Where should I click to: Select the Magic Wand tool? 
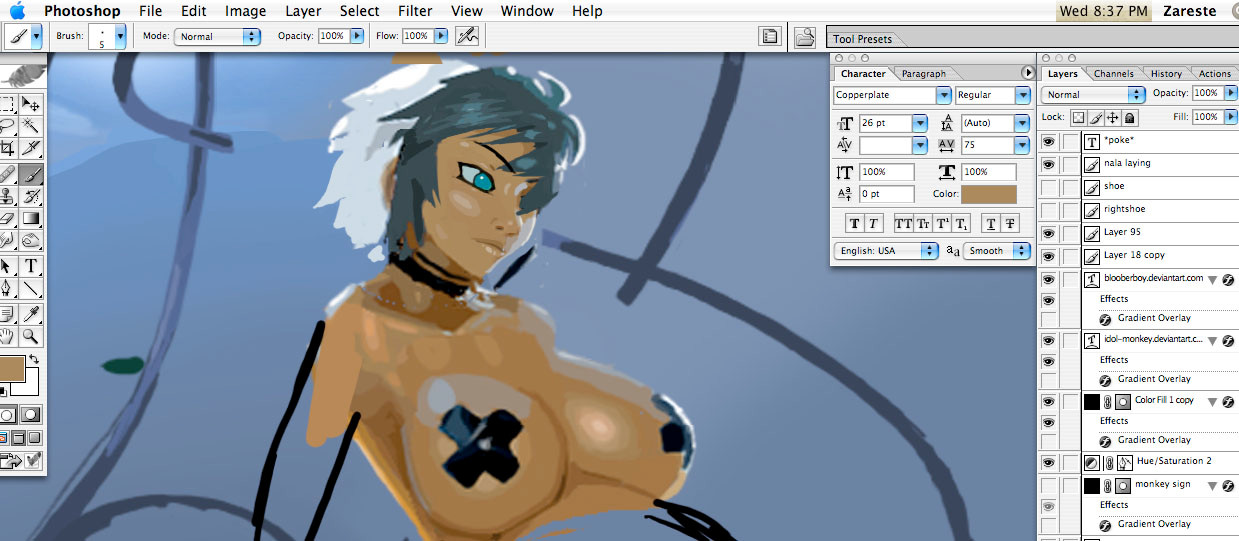tap(31, 126)
